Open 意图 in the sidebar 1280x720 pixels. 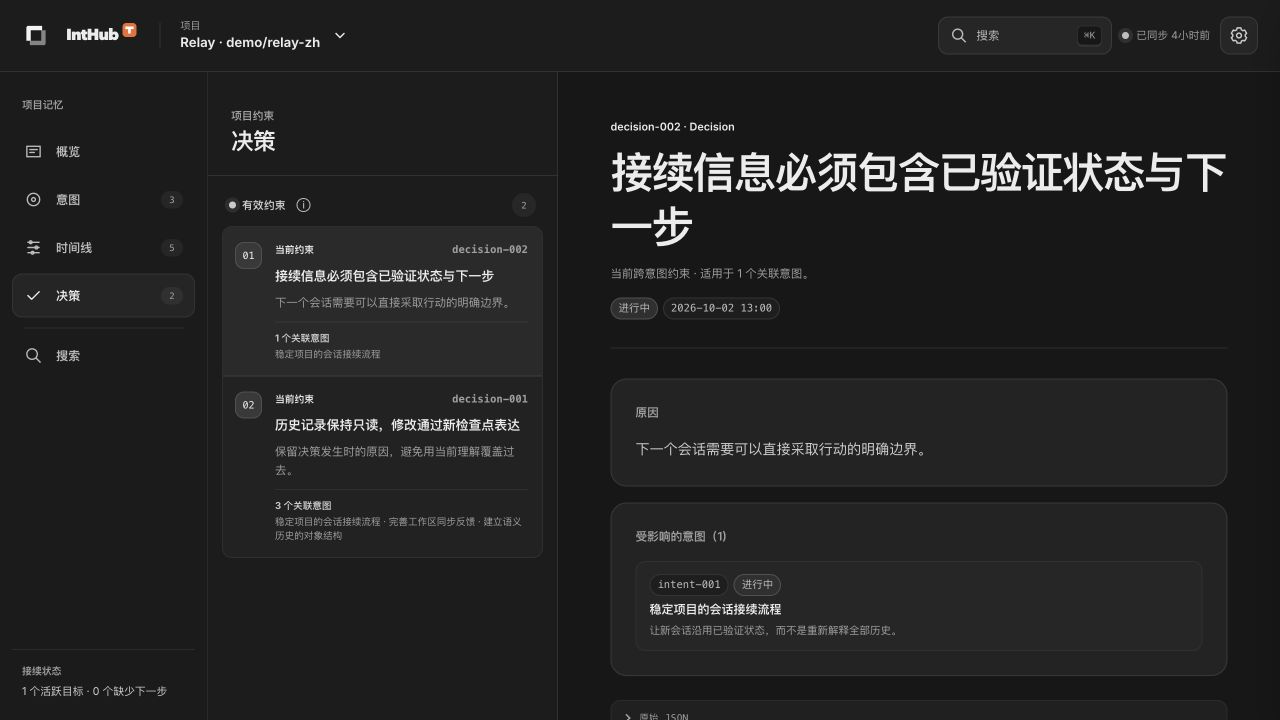(103, 199)
